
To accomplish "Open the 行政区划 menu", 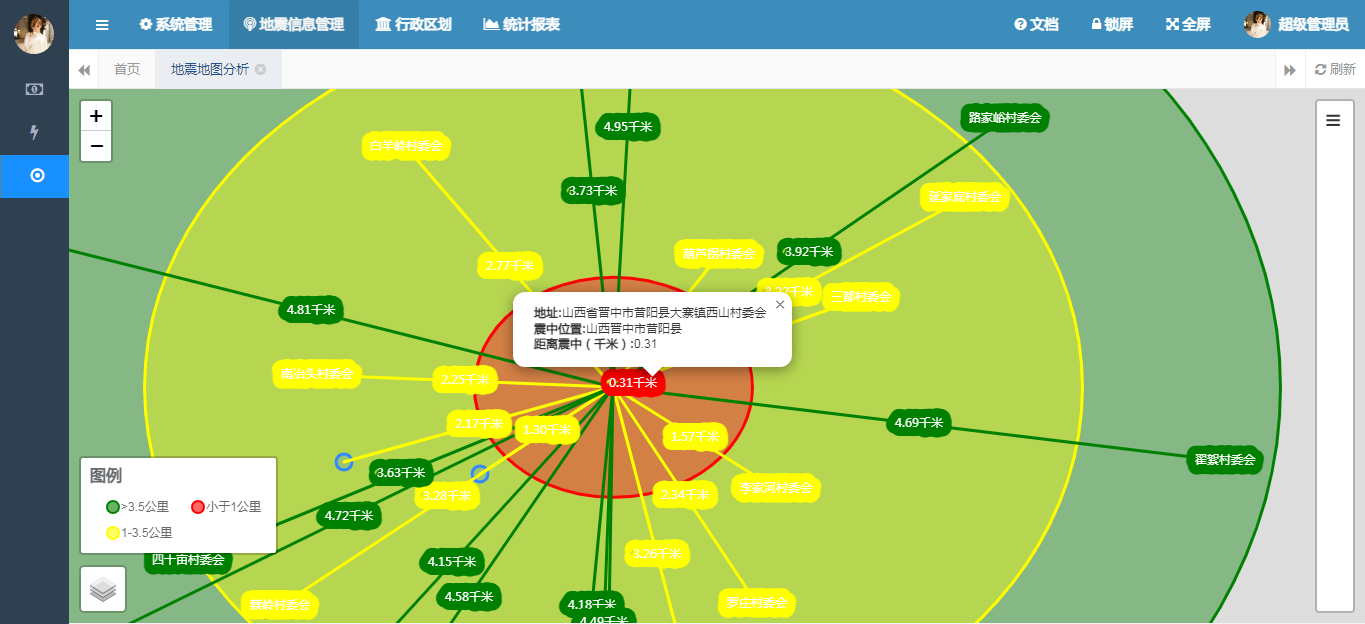I will click(x=413, y=24).
